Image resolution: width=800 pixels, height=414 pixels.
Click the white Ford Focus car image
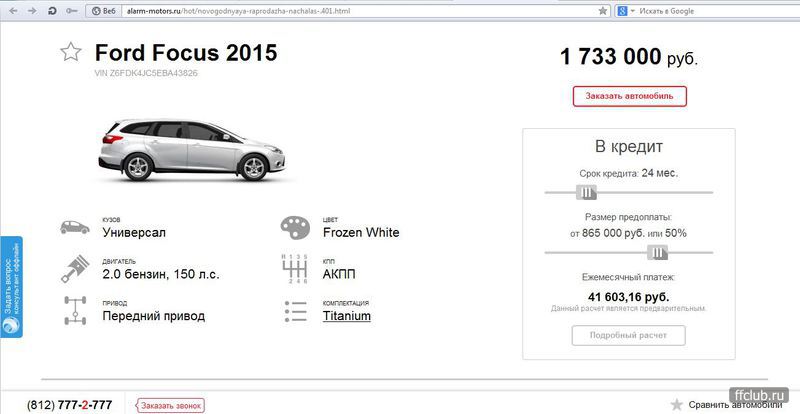tap(191, 150)
